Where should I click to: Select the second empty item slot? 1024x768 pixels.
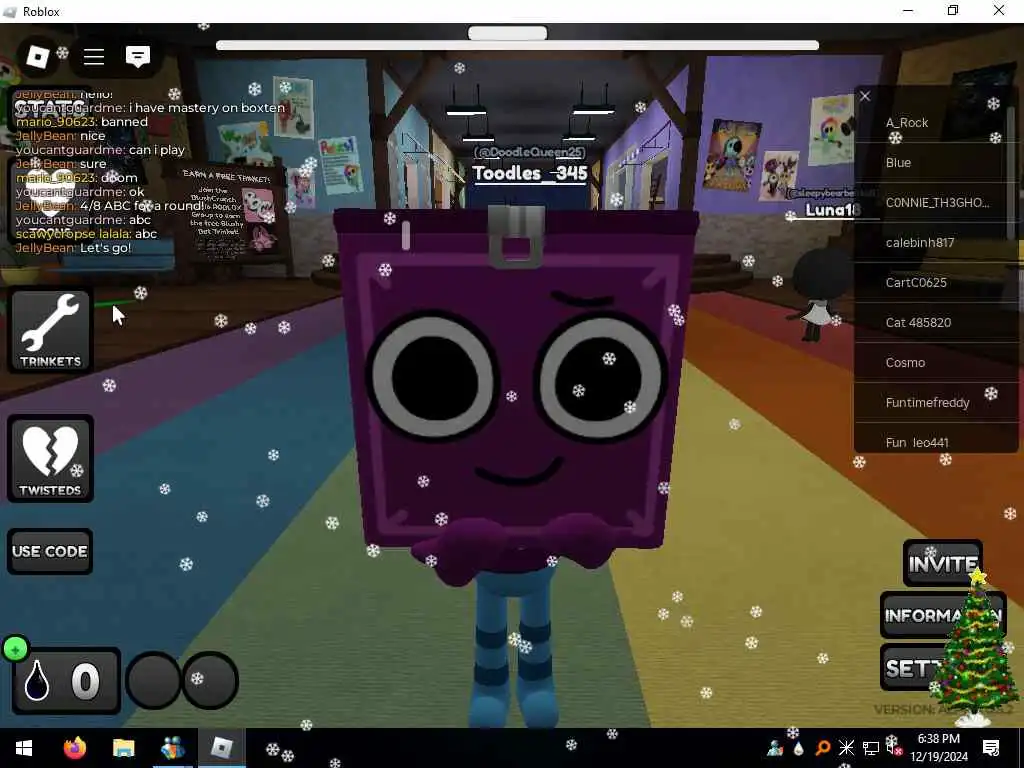210,680
